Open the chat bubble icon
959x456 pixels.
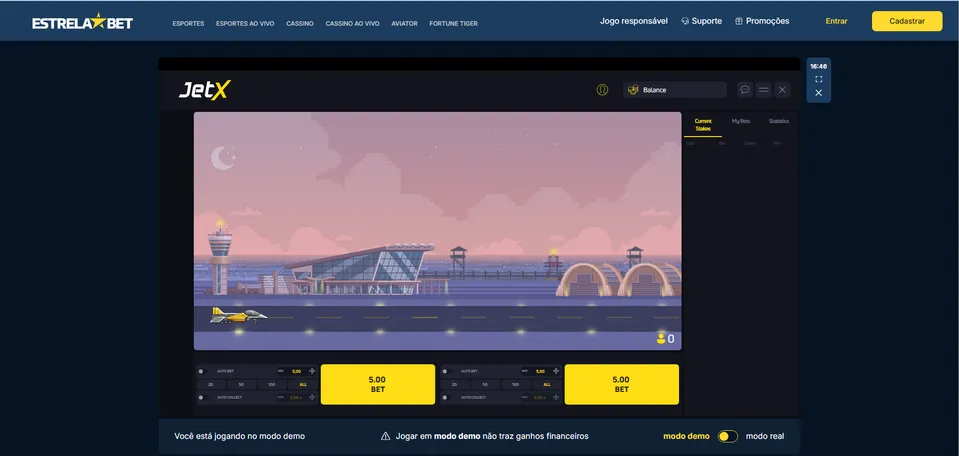(745, 90)
